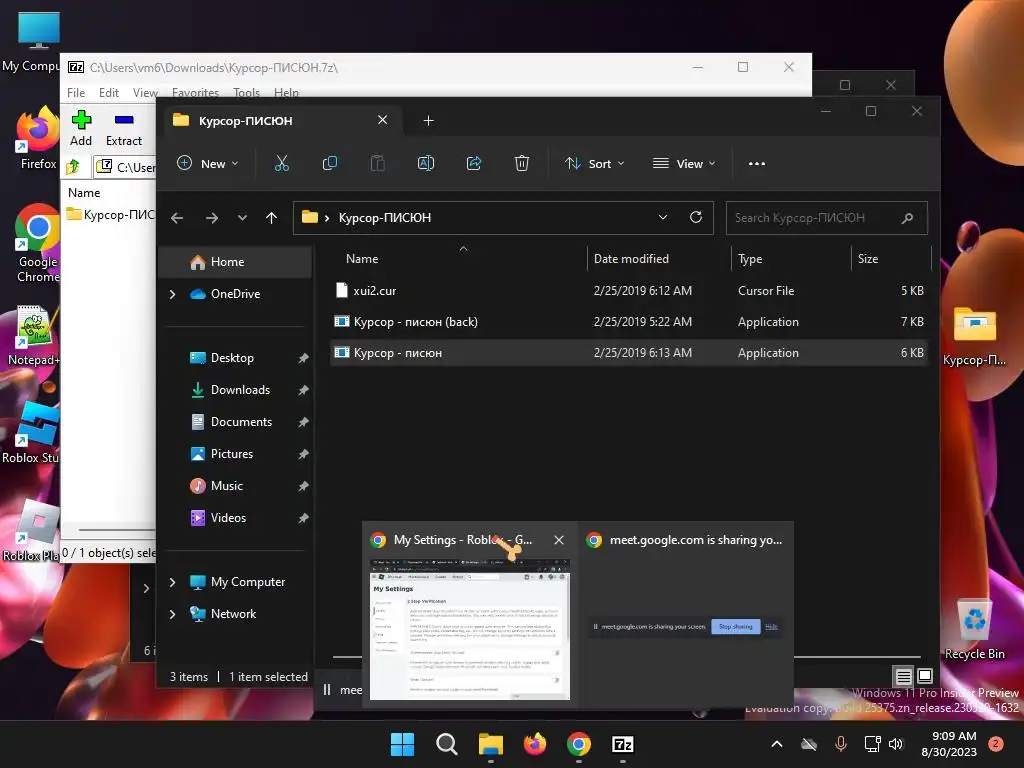This screenshot has height=768, width=1024.
Task: Open recent locations chevron beside forward arrow
Action: [242, 218]
